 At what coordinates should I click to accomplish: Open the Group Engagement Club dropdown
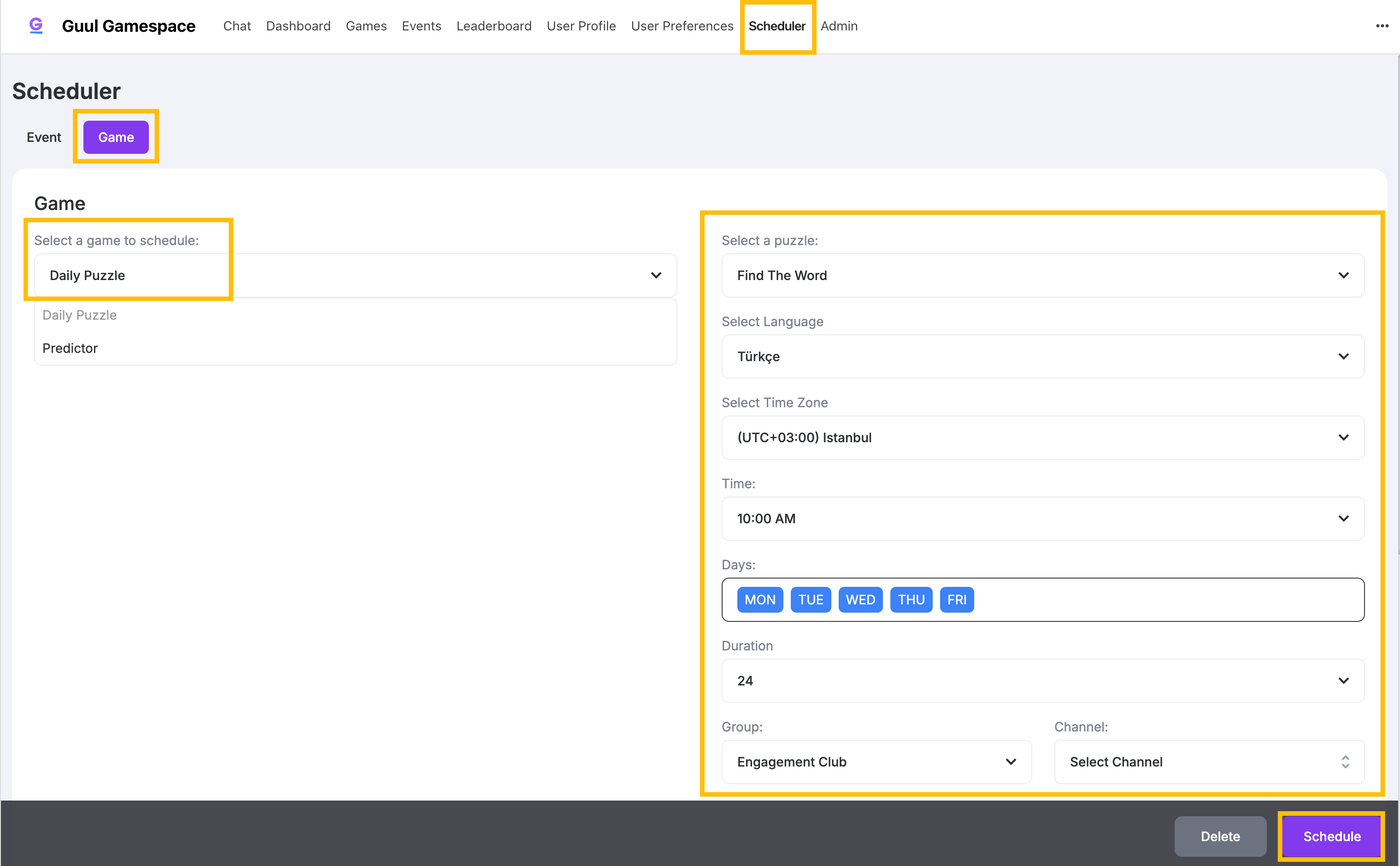tap(876, 762)
